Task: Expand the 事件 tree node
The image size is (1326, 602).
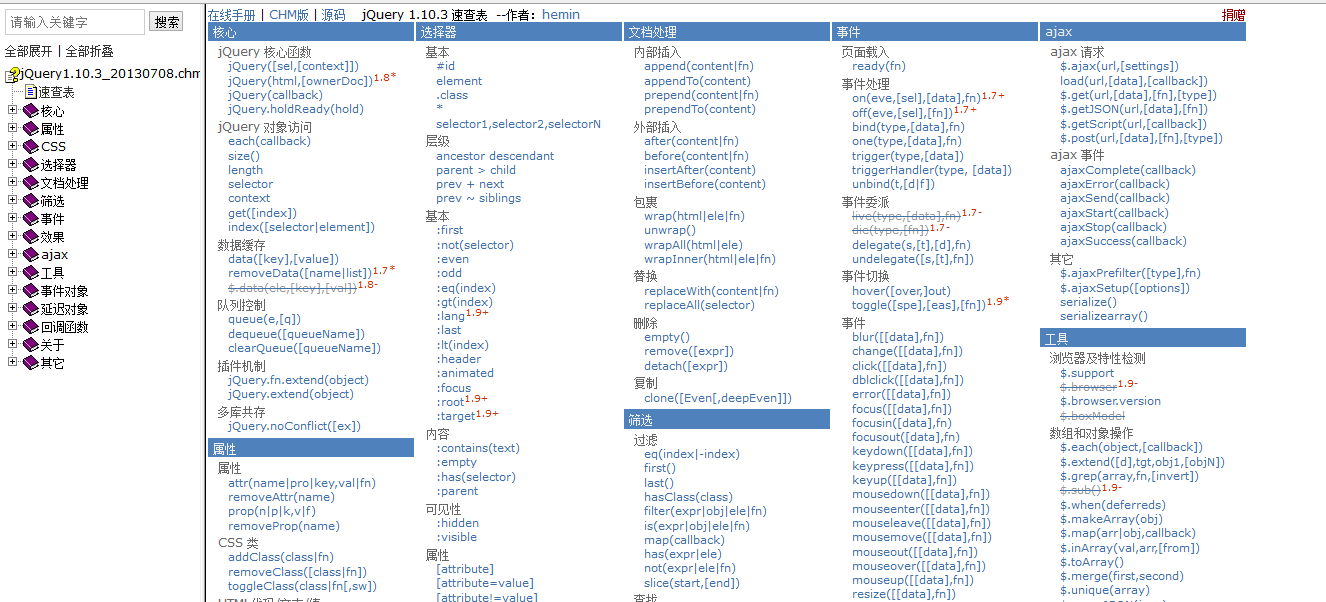Action: (12, 219)
